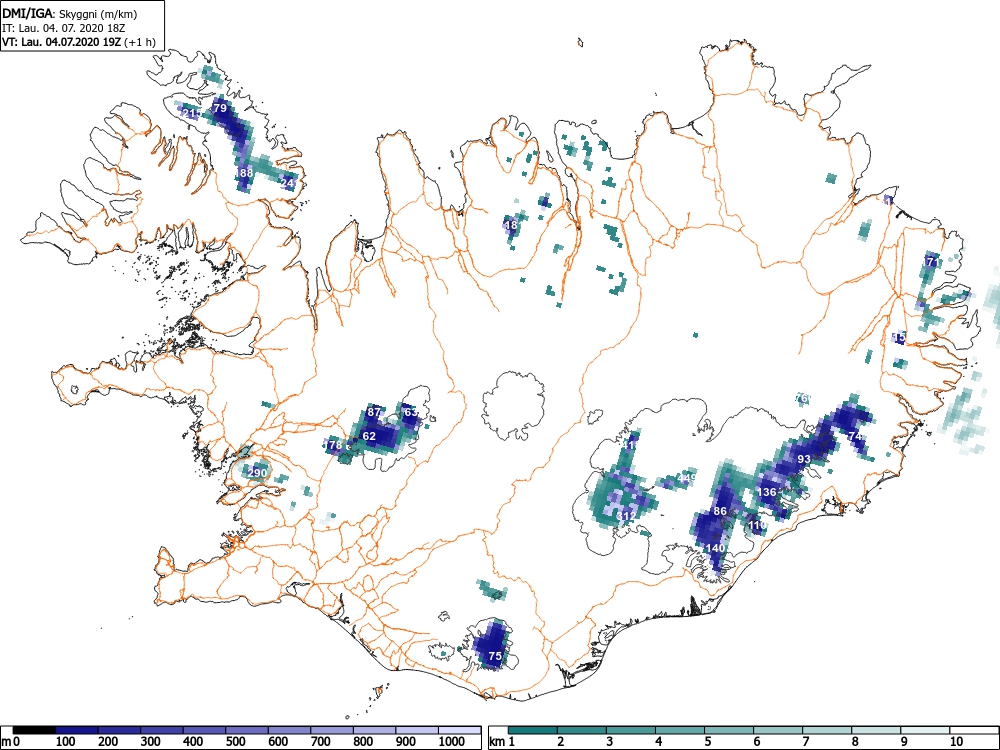
Task: Click the "m 0" label starting the meter legend
Action: pos(10,742)
